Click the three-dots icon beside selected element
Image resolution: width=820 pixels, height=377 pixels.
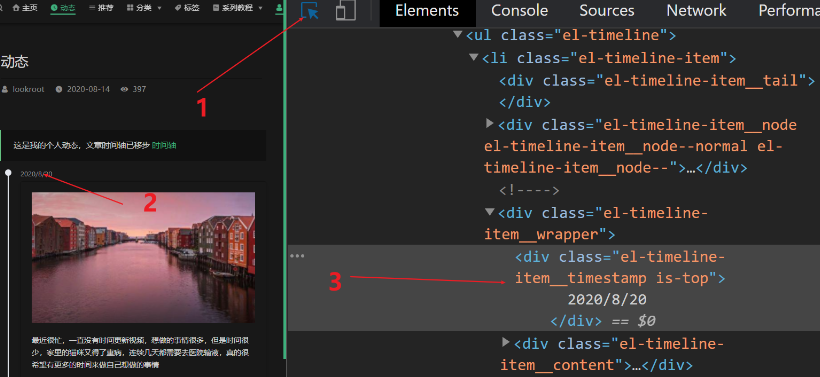coord(297,256)
